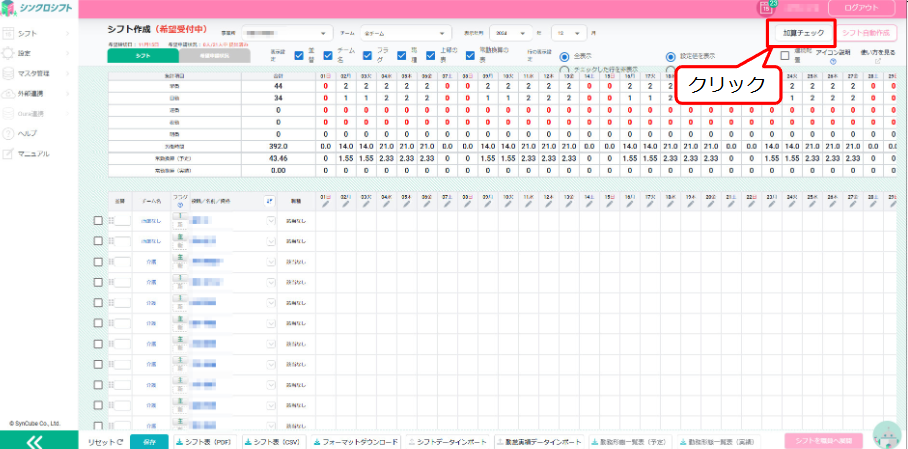This screenshot has width=908, height=449.
Task: Select the 設定色を表示 radio button
Action: pos(671,57)
